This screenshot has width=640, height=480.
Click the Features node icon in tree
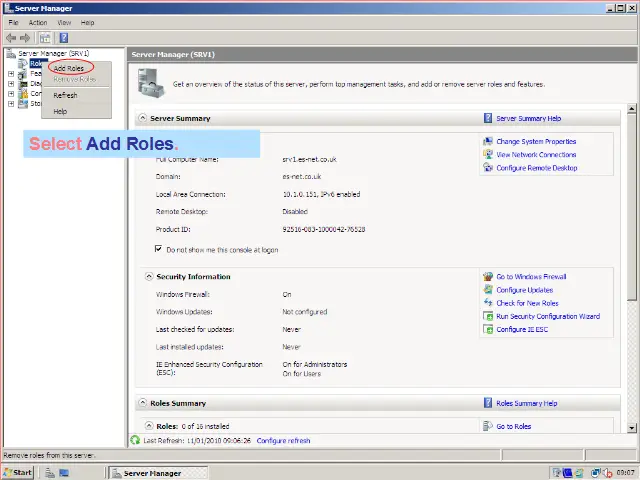point(23,74)
